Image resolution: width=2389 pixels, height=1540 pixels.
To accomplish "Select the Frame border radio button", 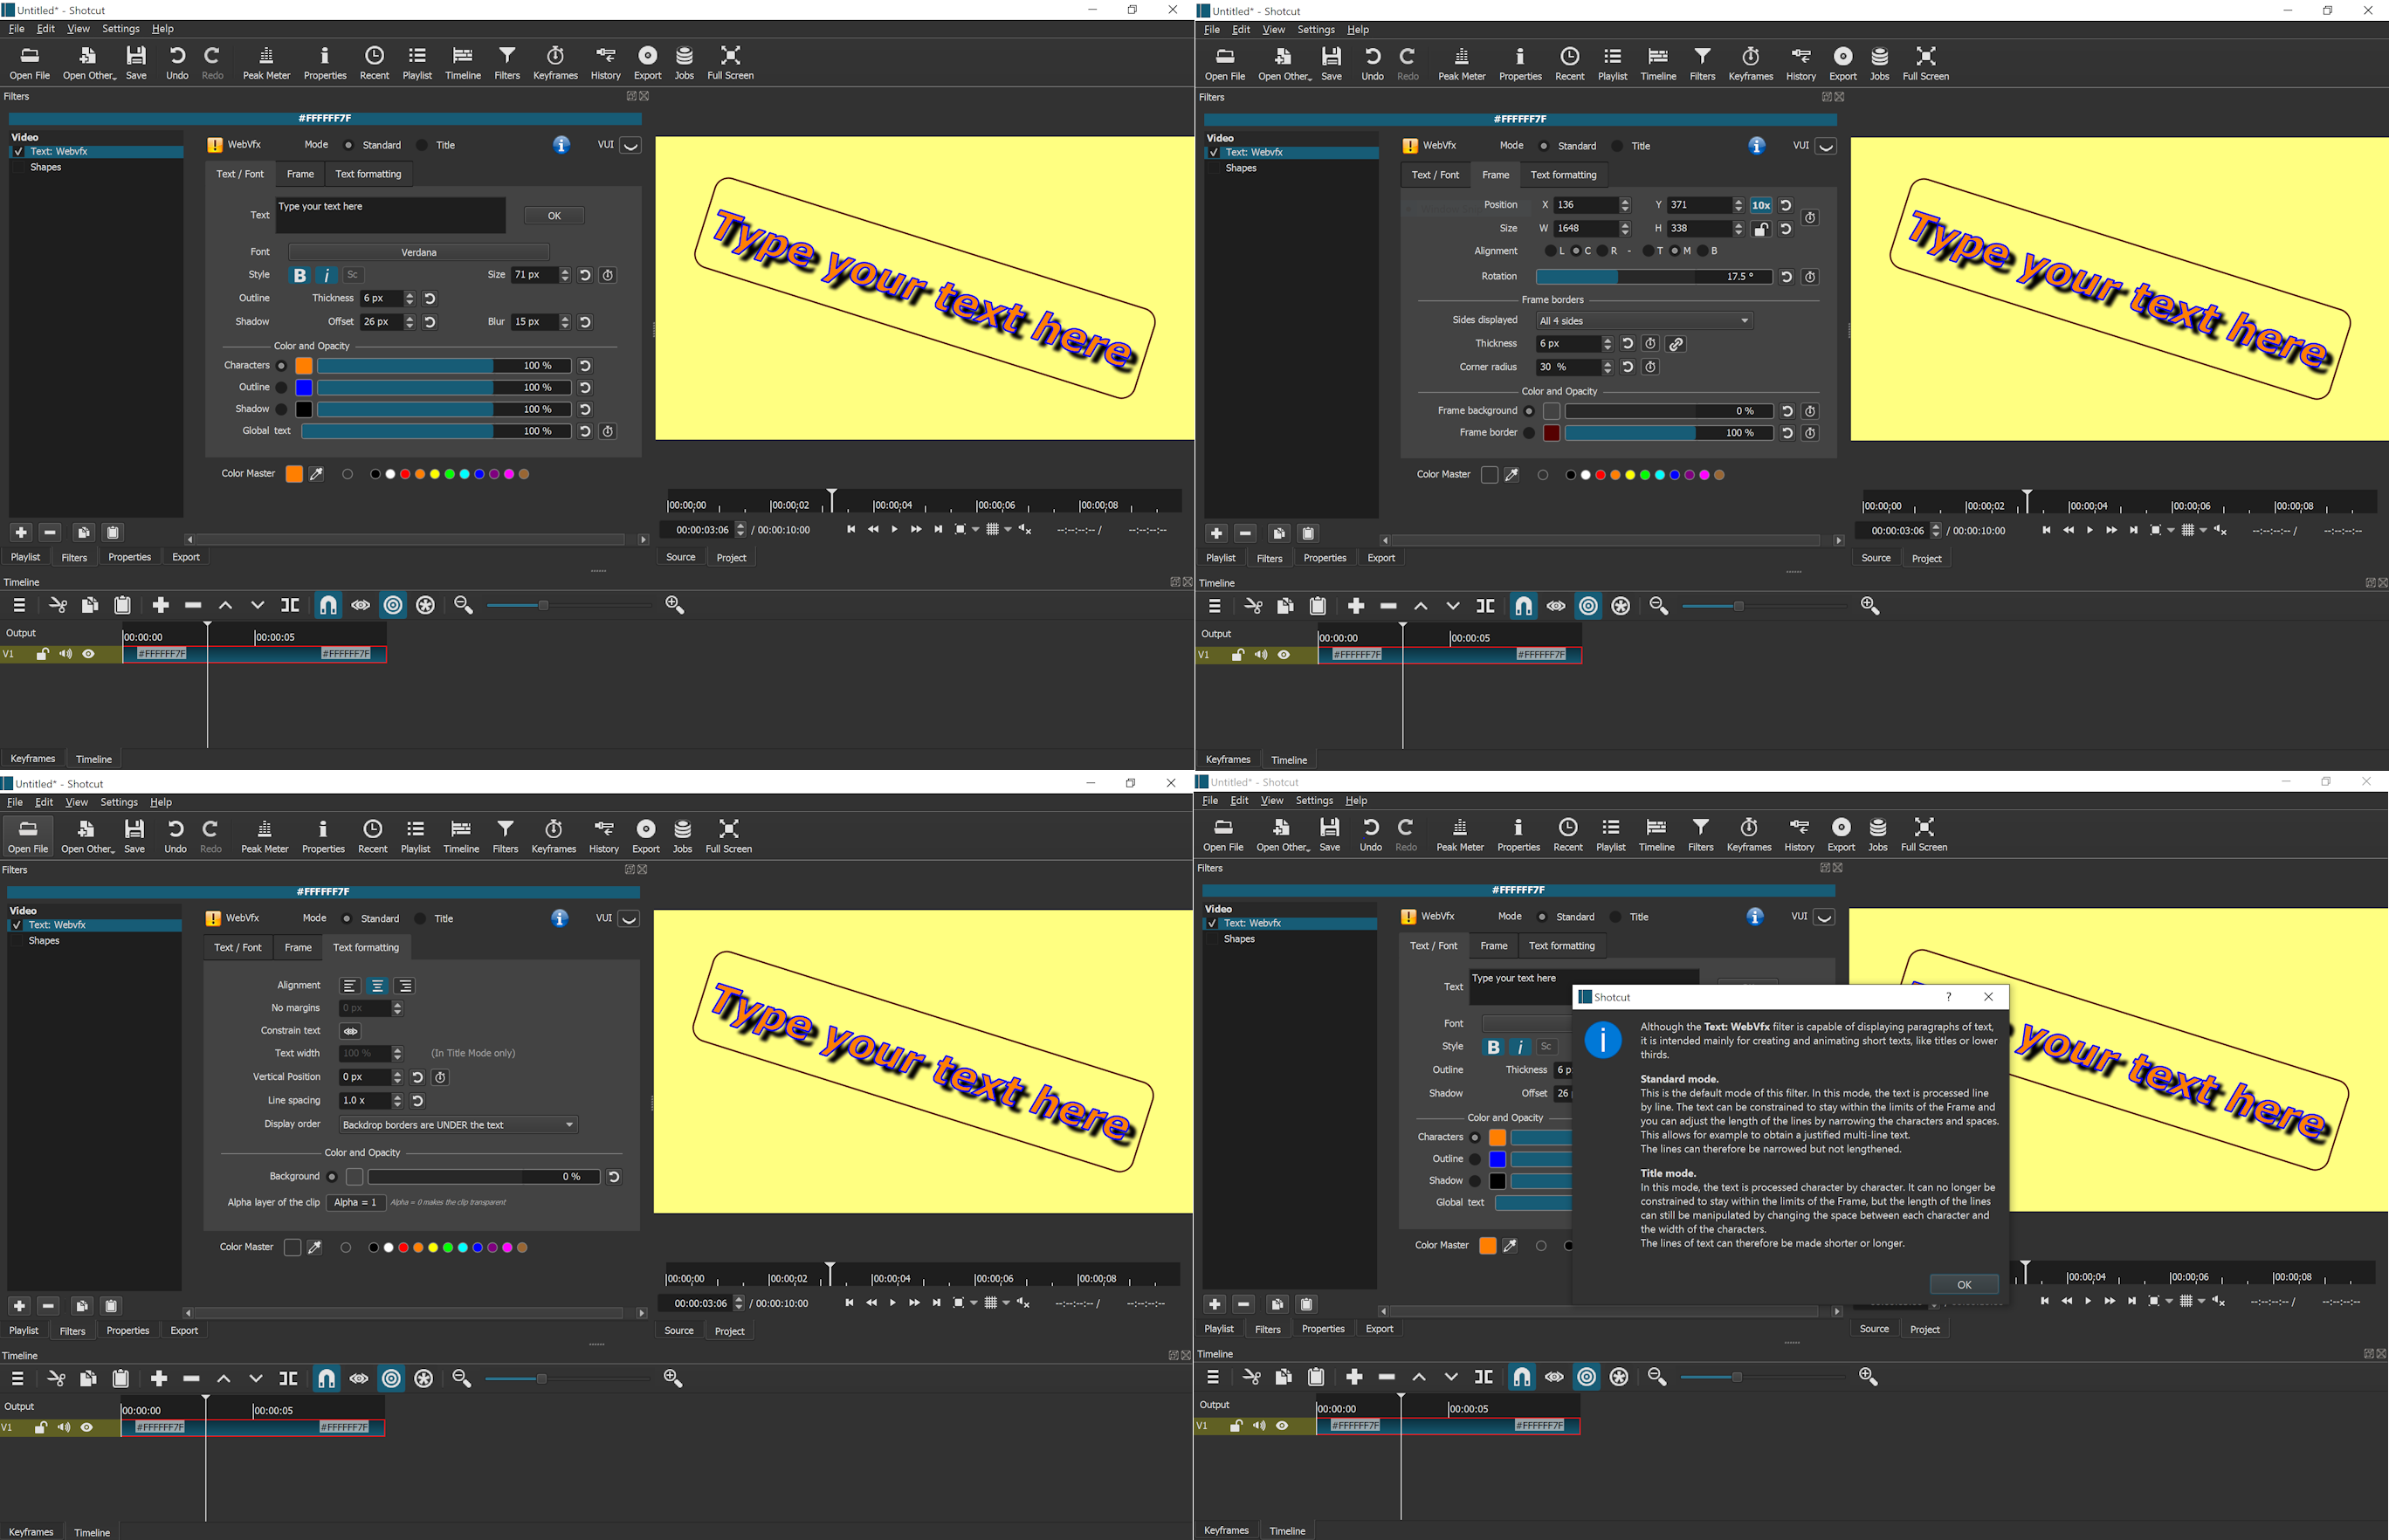I will pyautogui.click(x=1529, y=433).
